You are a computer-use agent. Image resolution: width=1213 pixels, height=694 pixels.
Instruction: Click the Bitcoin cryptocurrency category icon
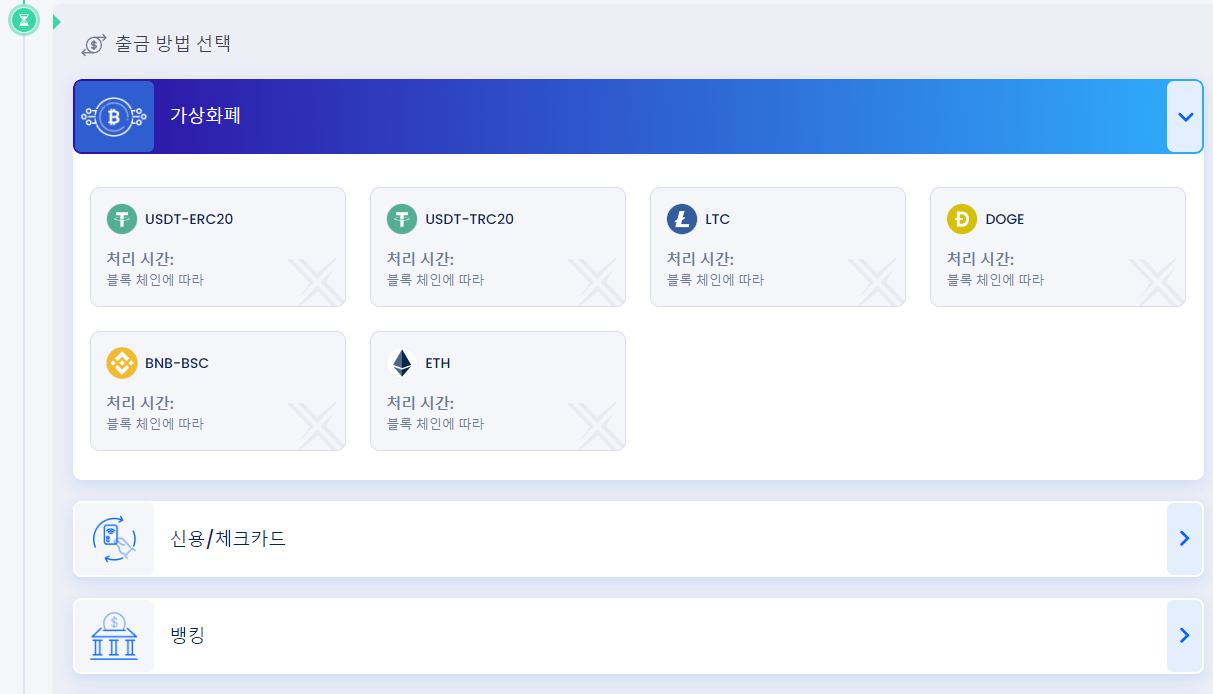114,117
